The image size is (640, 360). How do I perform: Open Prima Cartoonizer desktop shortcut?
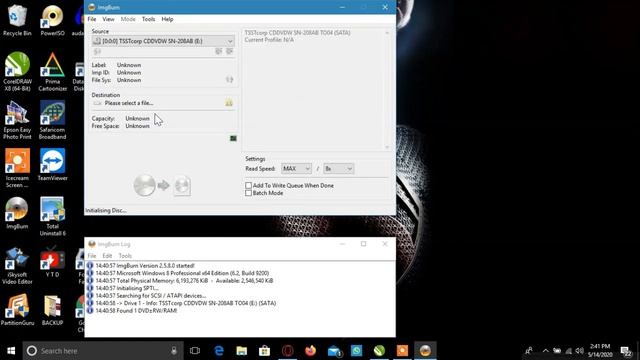tap(52, 72)
